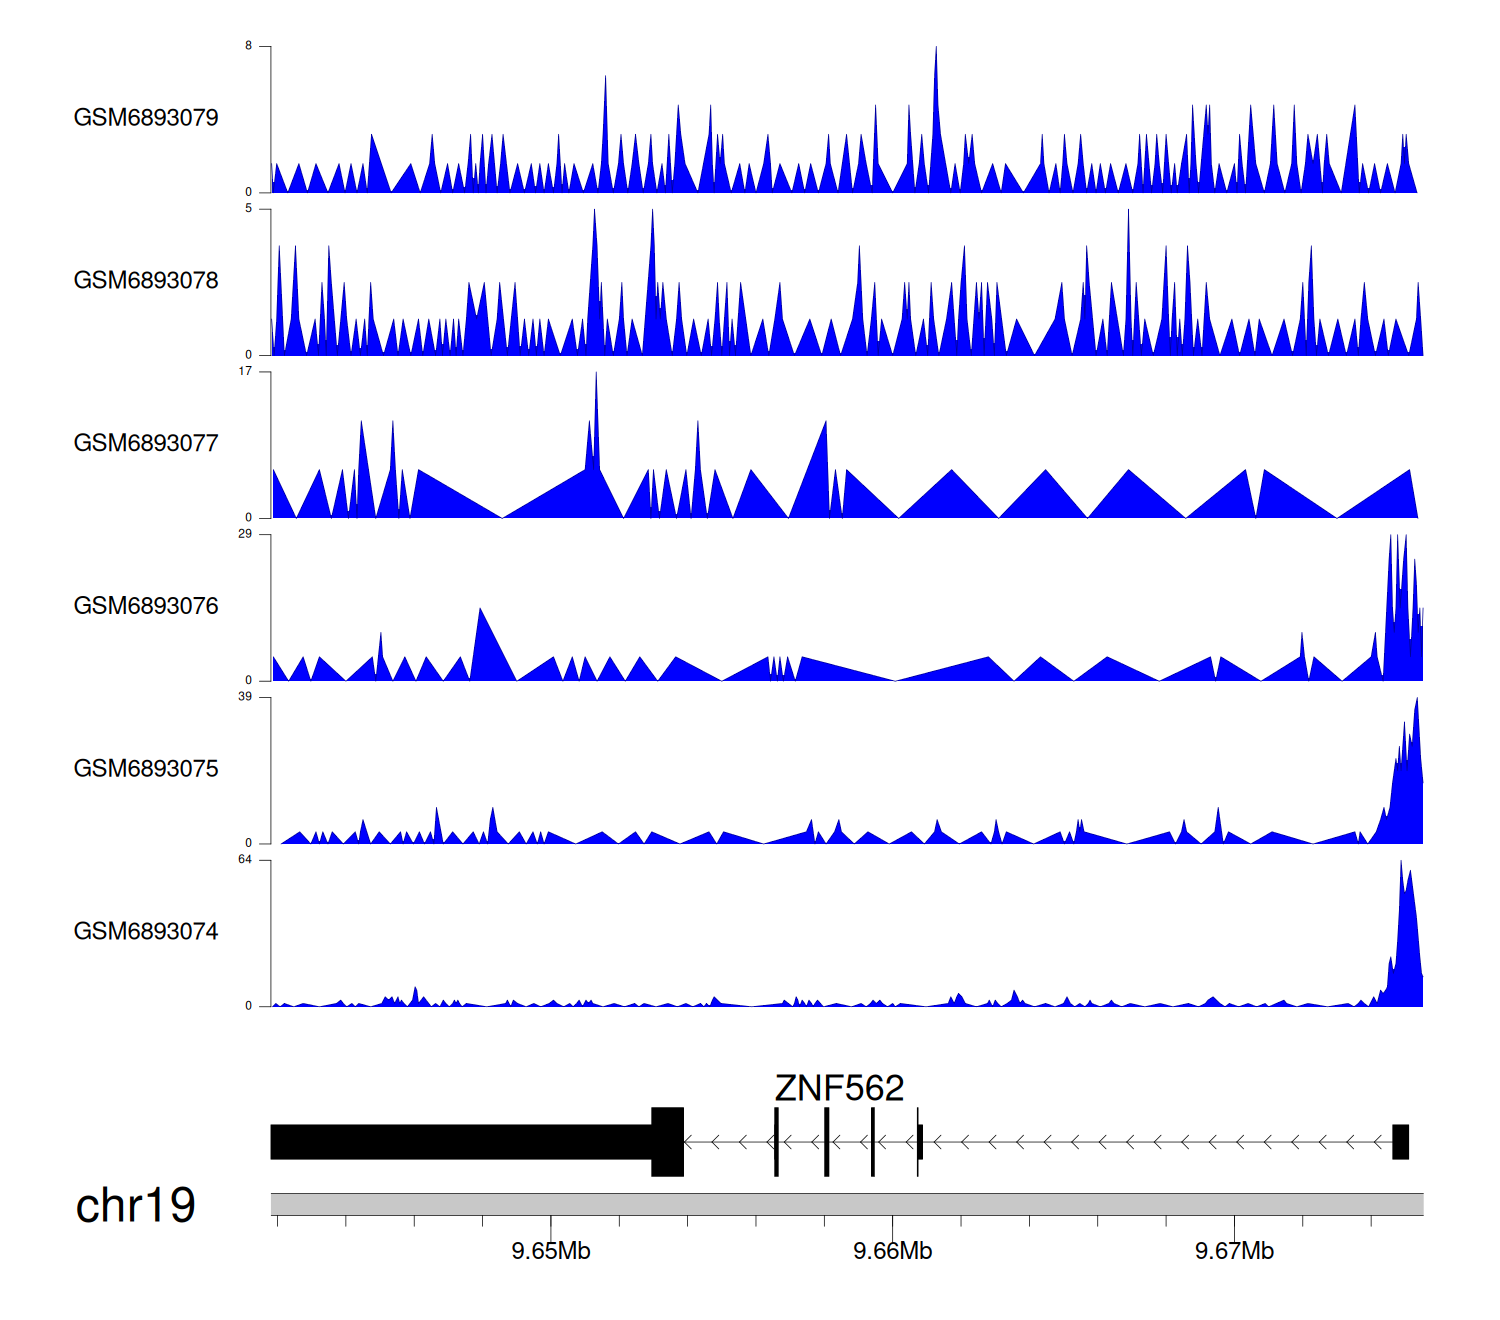This screenshot has width=1500, height=1320.
Task: Click the y-axis maximum value 64
Action: [x=245, y=860]
